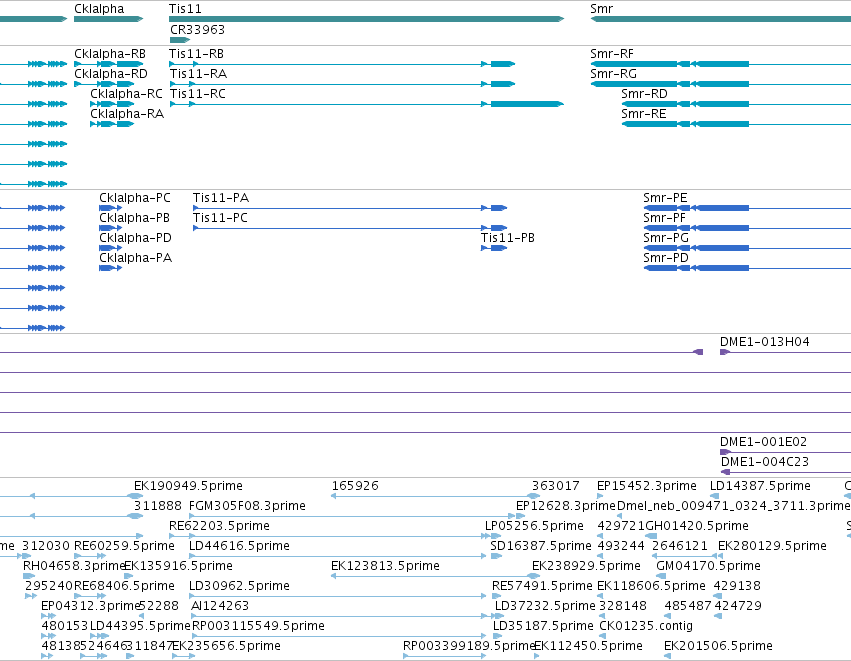Select protein Smr-PG
Viewport: 851px width, 661px height.
click(x=747, y=248)
